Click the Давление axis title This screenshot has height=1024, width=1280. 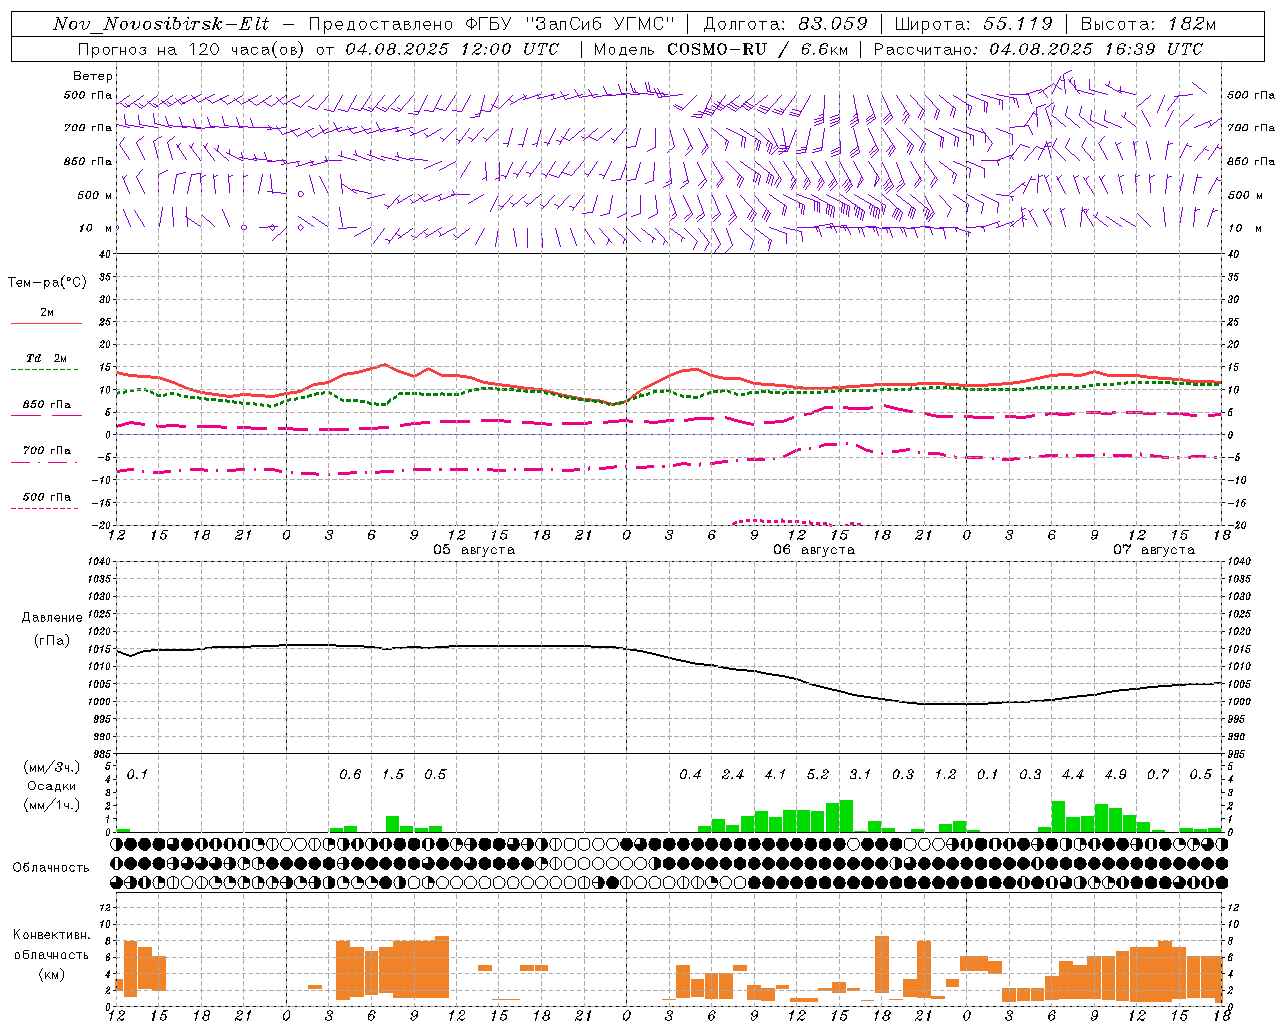click(x=52, y=618)
